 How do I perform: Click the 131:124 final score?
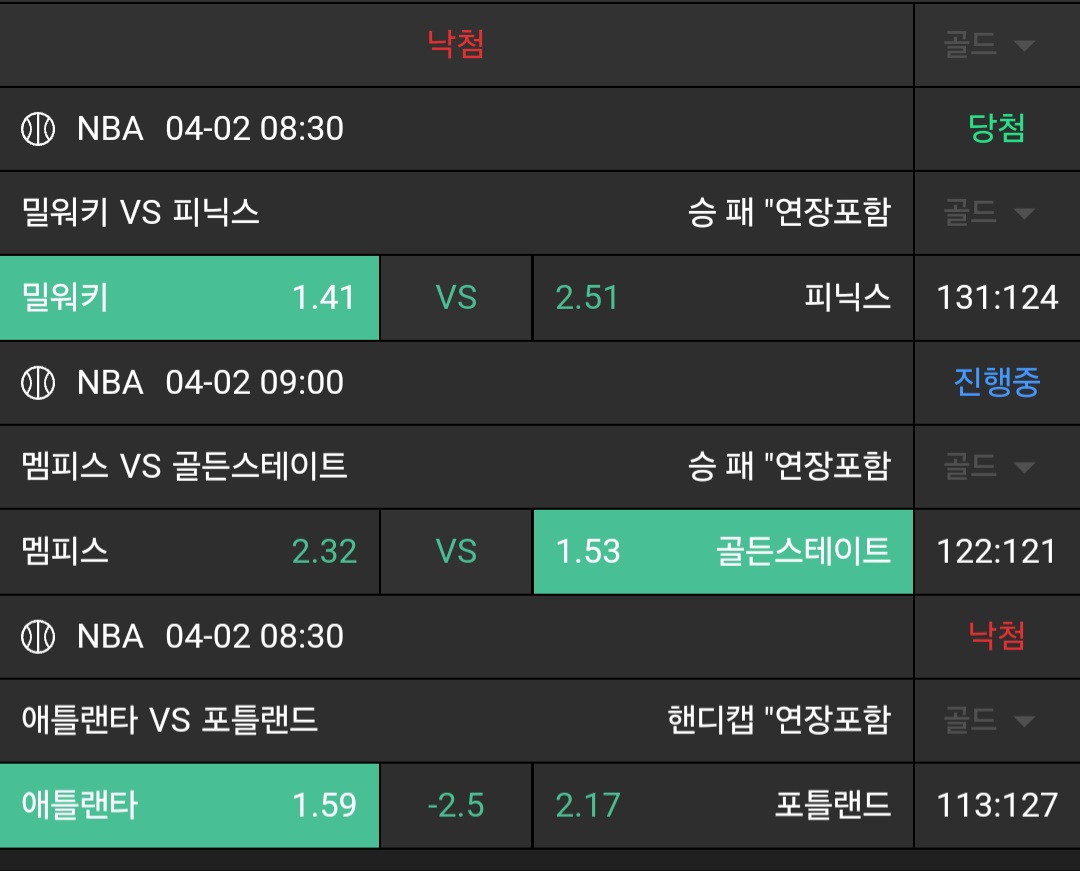[x=997, y=298]
